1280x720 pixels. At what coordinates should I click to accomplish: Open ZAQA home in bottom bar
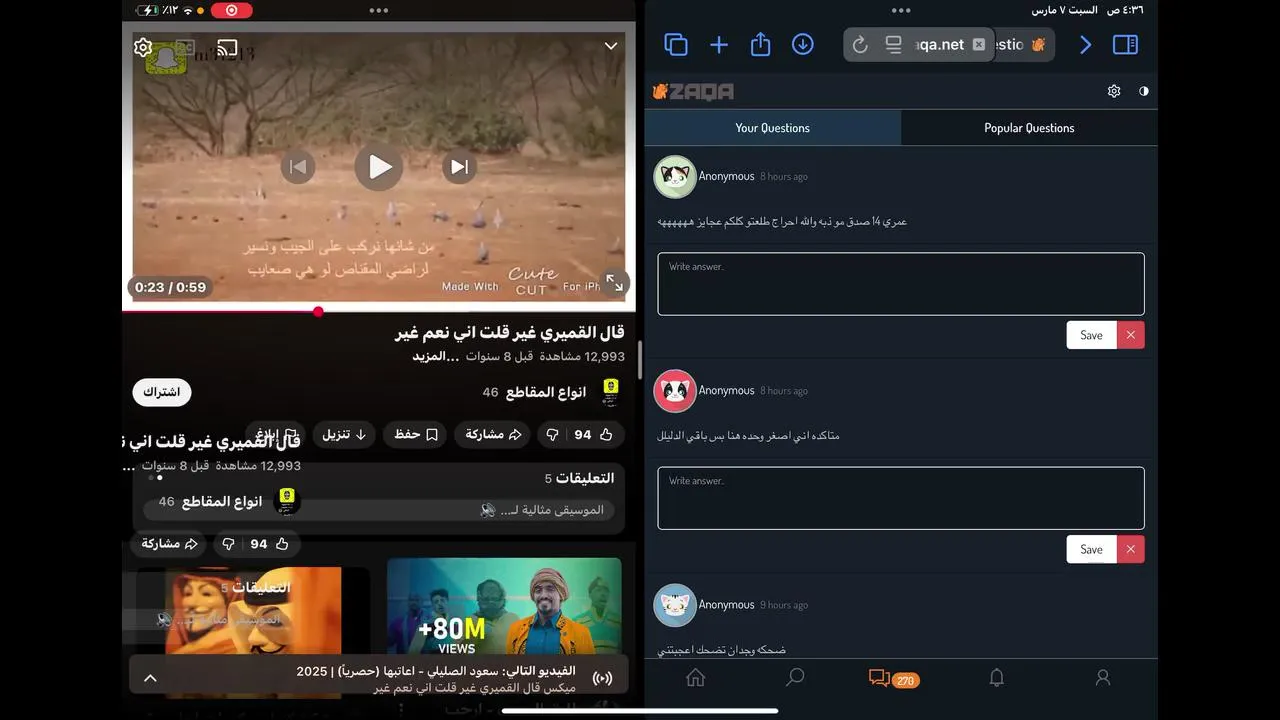click(696, 678)
